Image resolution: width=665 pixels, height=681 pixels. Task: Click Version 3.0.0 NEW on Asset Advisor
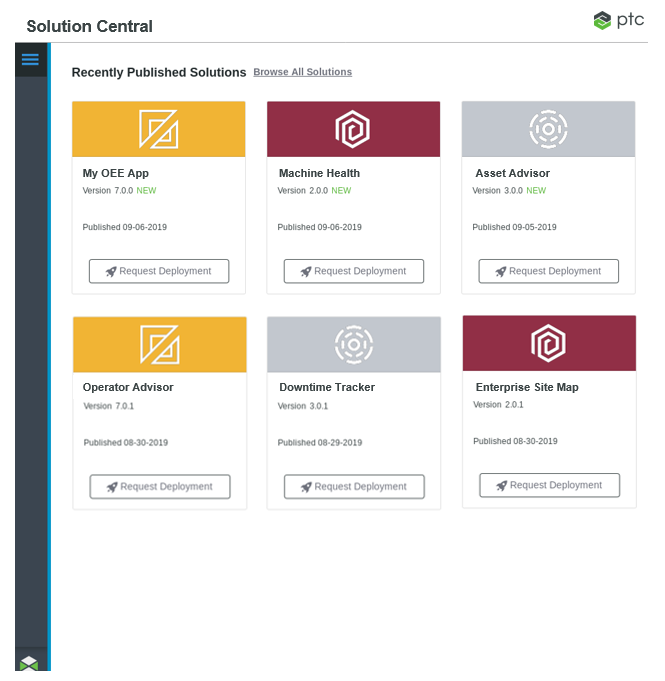tap(509, 191)
